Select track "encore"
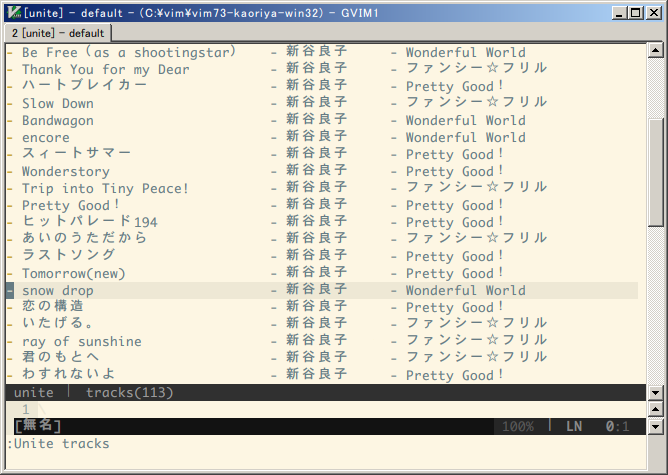 pyautogui.click(x=46, y=138)
